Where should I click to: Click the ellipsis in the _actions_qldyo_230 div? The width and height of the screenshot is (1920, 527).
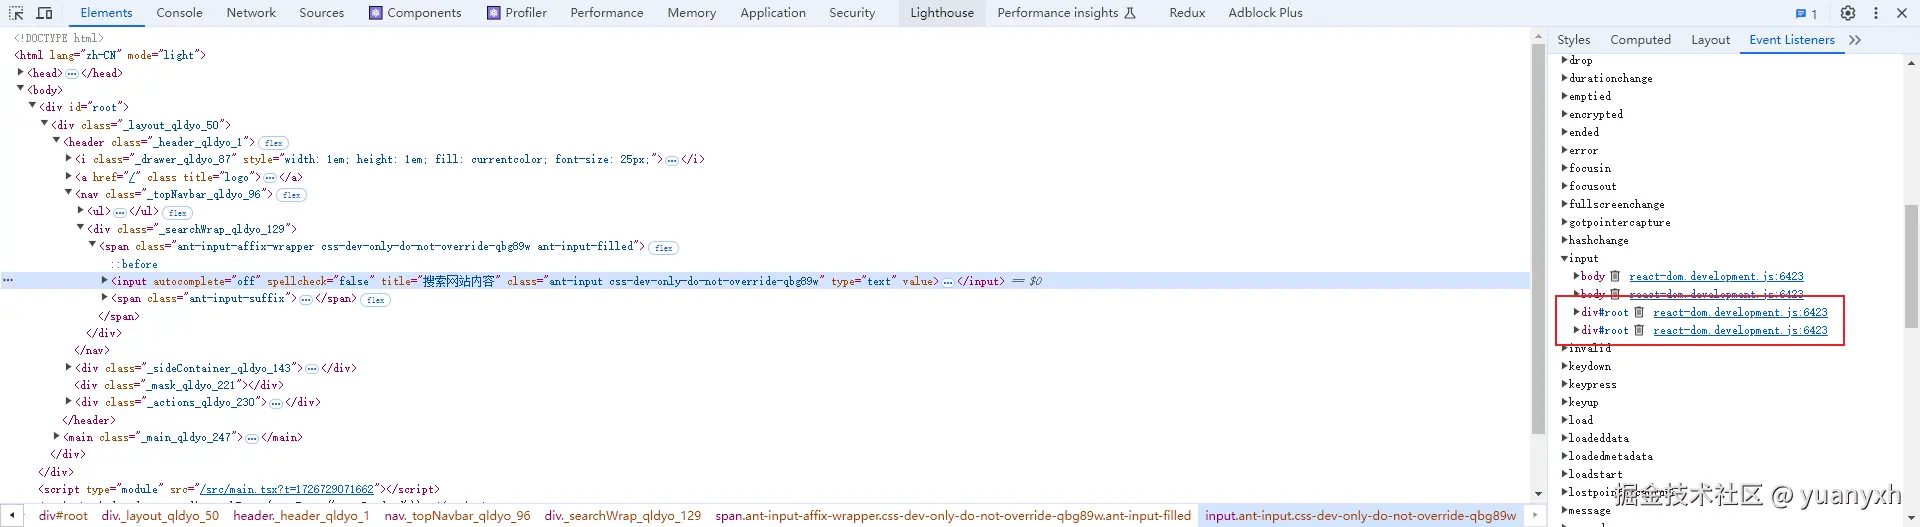pos(276,403)
